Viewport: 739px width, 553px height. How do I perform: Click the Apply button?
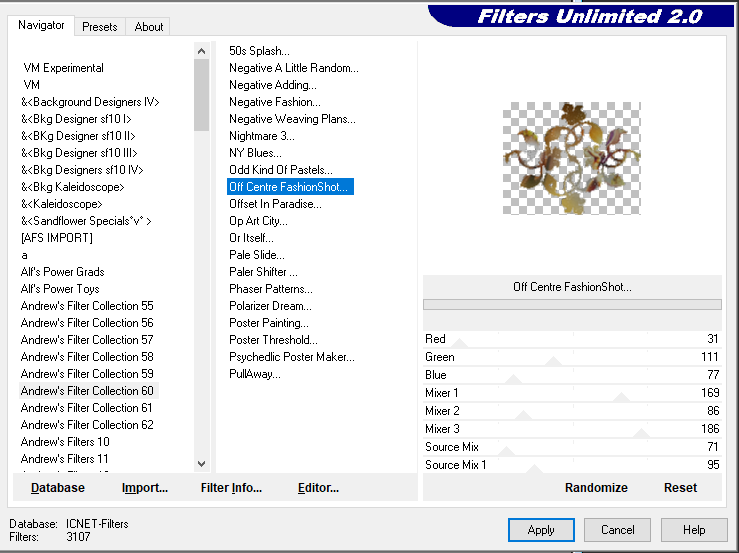[x=541, y=530]
